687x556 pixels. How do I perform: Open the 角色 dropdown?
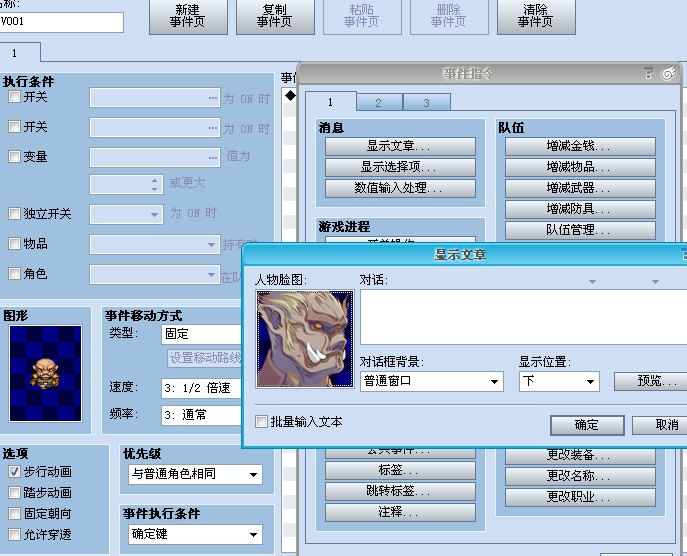[x=155, y=275]
